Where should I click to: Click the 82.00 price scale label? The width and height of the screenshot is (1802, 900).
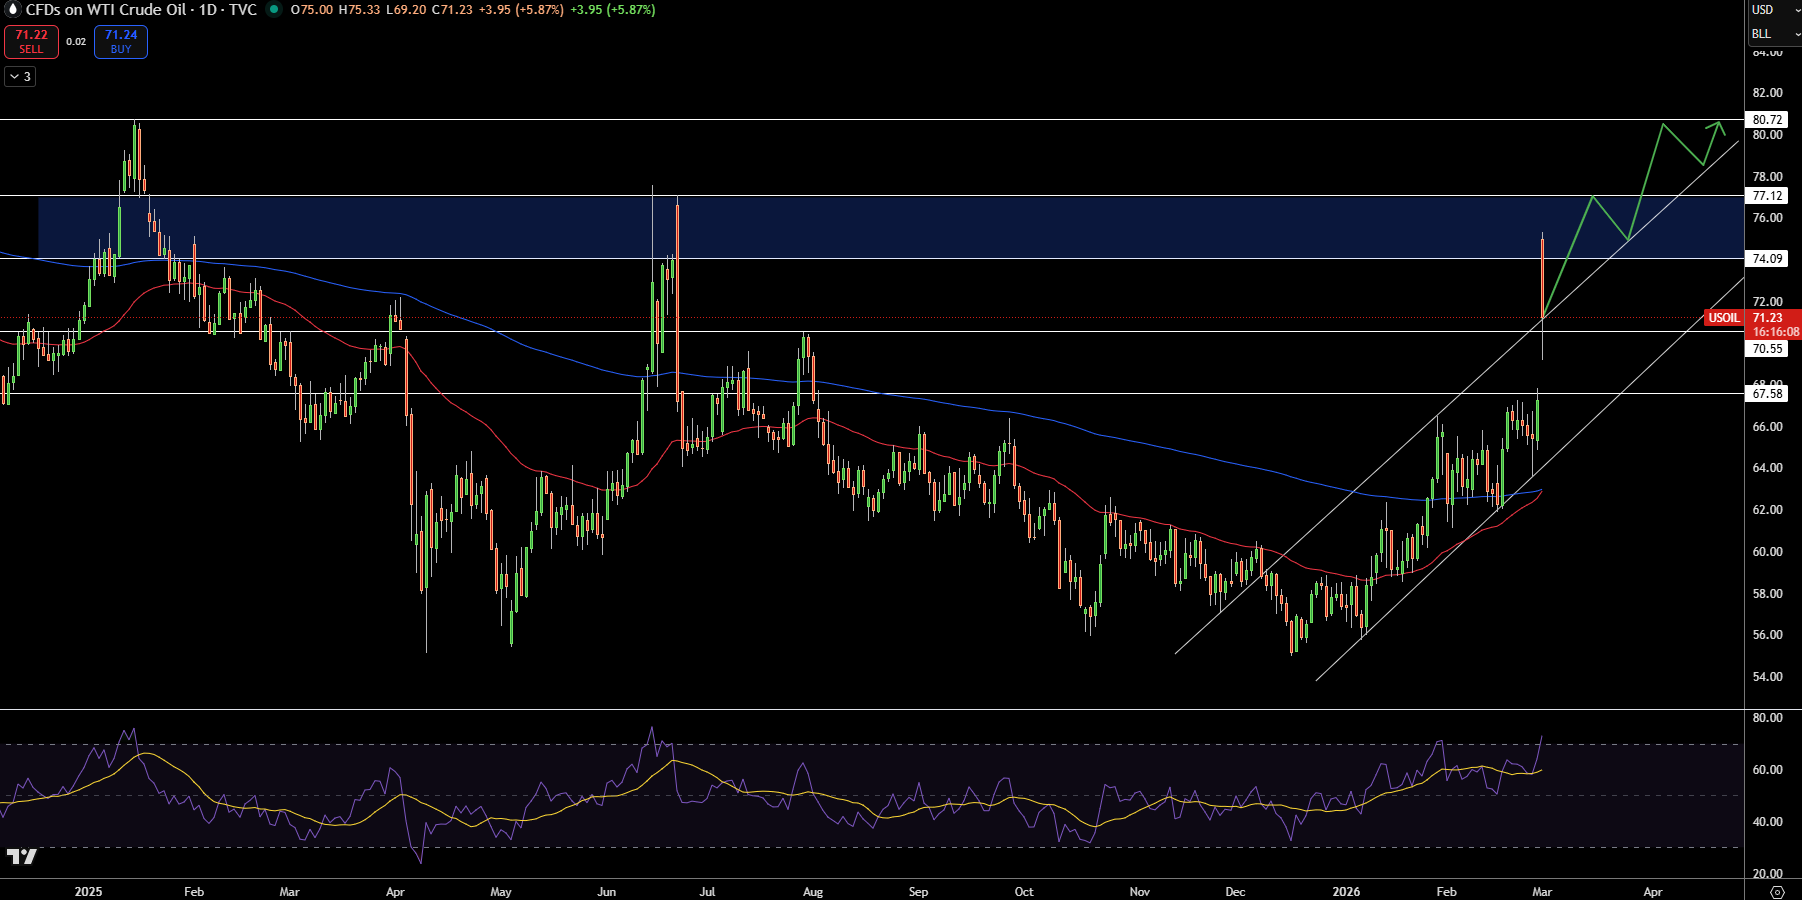(x=1767, y=92)
